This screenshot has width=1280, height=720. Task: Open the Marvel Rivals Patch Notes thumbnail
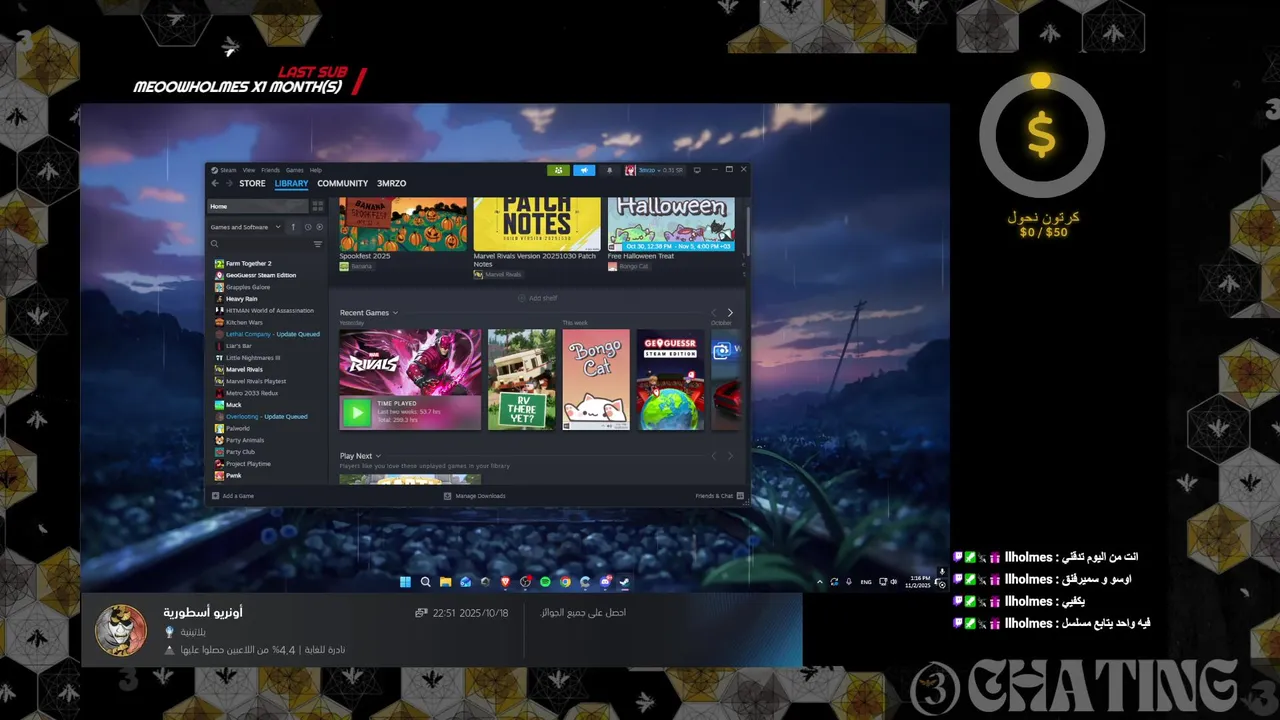tap(537, 224)
